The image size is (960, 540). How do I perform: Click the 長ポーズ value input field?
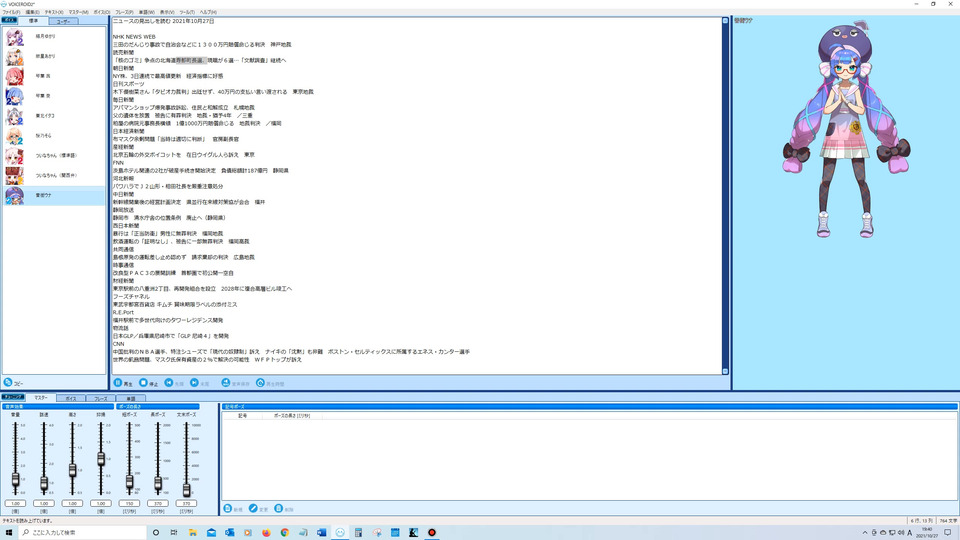coord(158,503)
